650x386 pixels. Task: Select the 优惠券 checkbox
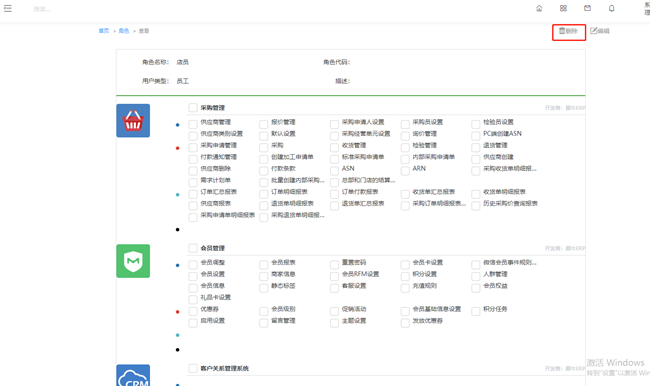[193, 311]
